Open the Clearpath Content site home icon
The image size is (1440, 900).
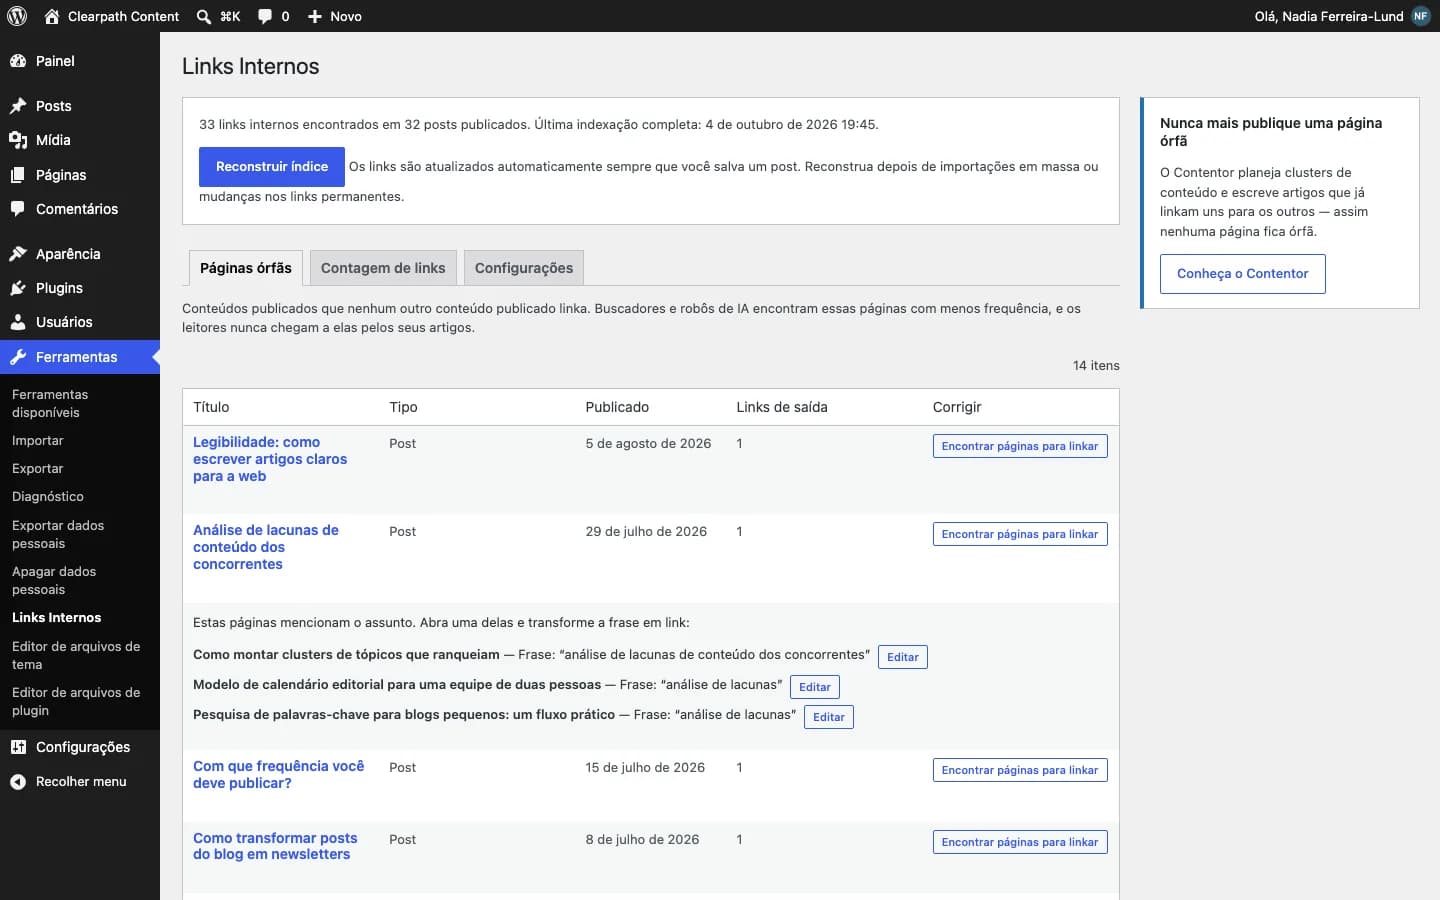(x=52, y=16)
